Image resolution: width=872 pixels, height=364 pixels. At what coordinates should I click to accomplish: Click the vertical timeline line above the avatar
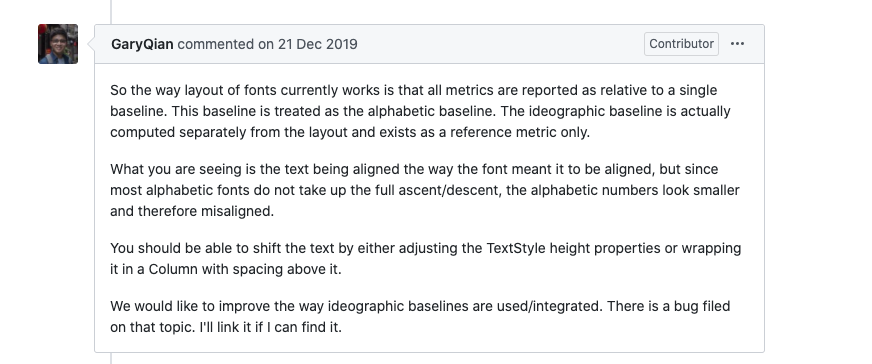(x=111, y=12)
